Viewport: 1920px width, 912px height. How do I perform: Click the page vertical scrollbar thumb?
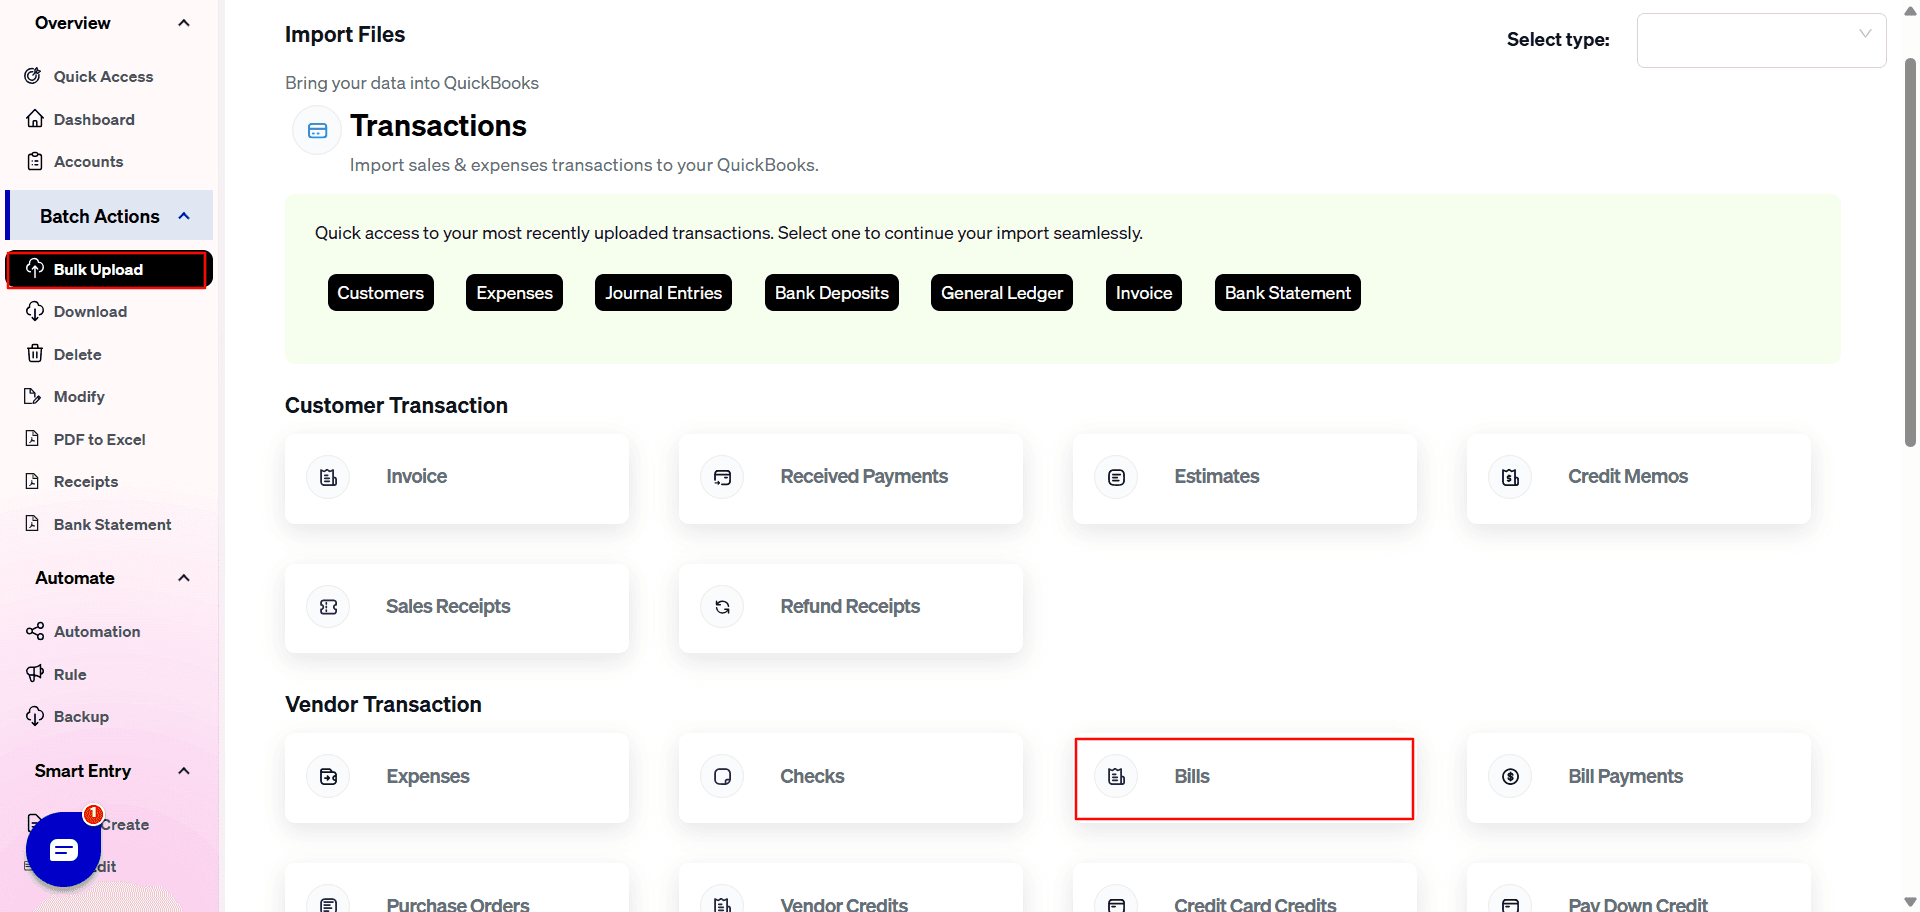point(1910,252)
